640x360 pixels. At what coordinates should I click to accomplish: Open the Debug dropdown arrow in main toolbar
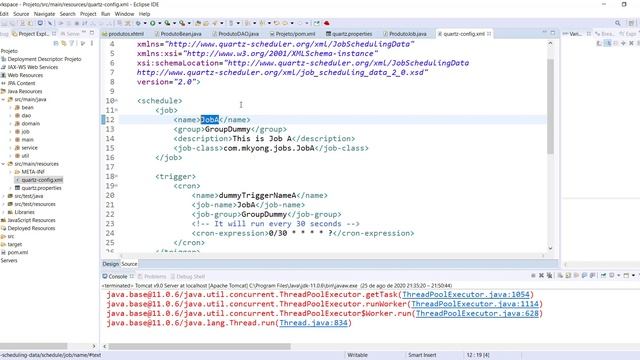tap(145, 23)
